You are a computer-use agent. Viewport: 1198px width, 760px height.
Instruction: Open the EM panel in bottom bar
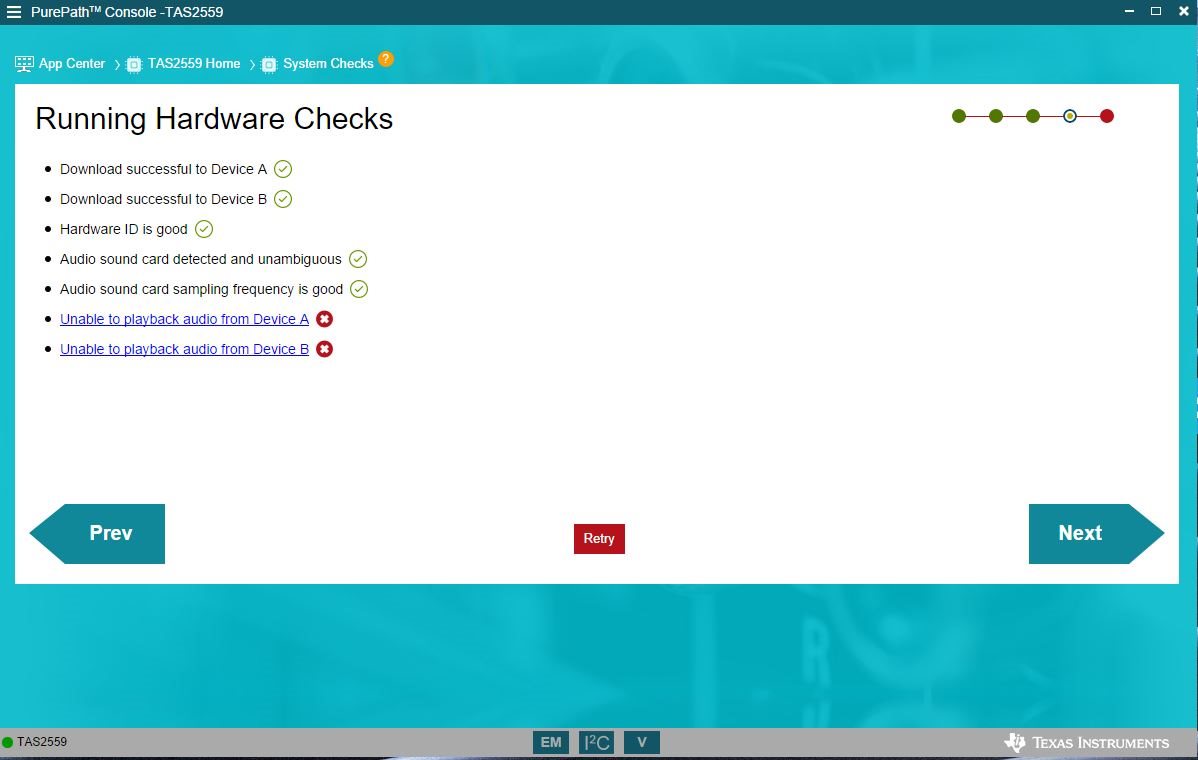click(x=551, y=742)
